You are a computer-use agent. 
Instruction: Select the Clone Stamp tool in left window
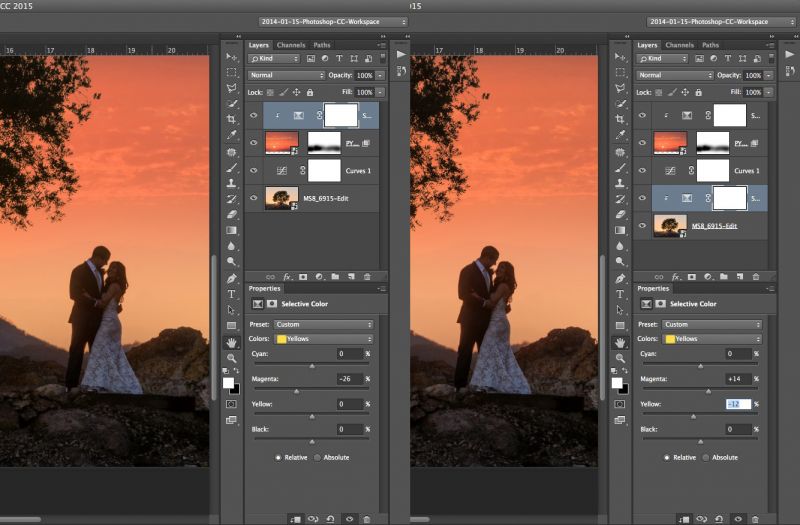[231, 183]
